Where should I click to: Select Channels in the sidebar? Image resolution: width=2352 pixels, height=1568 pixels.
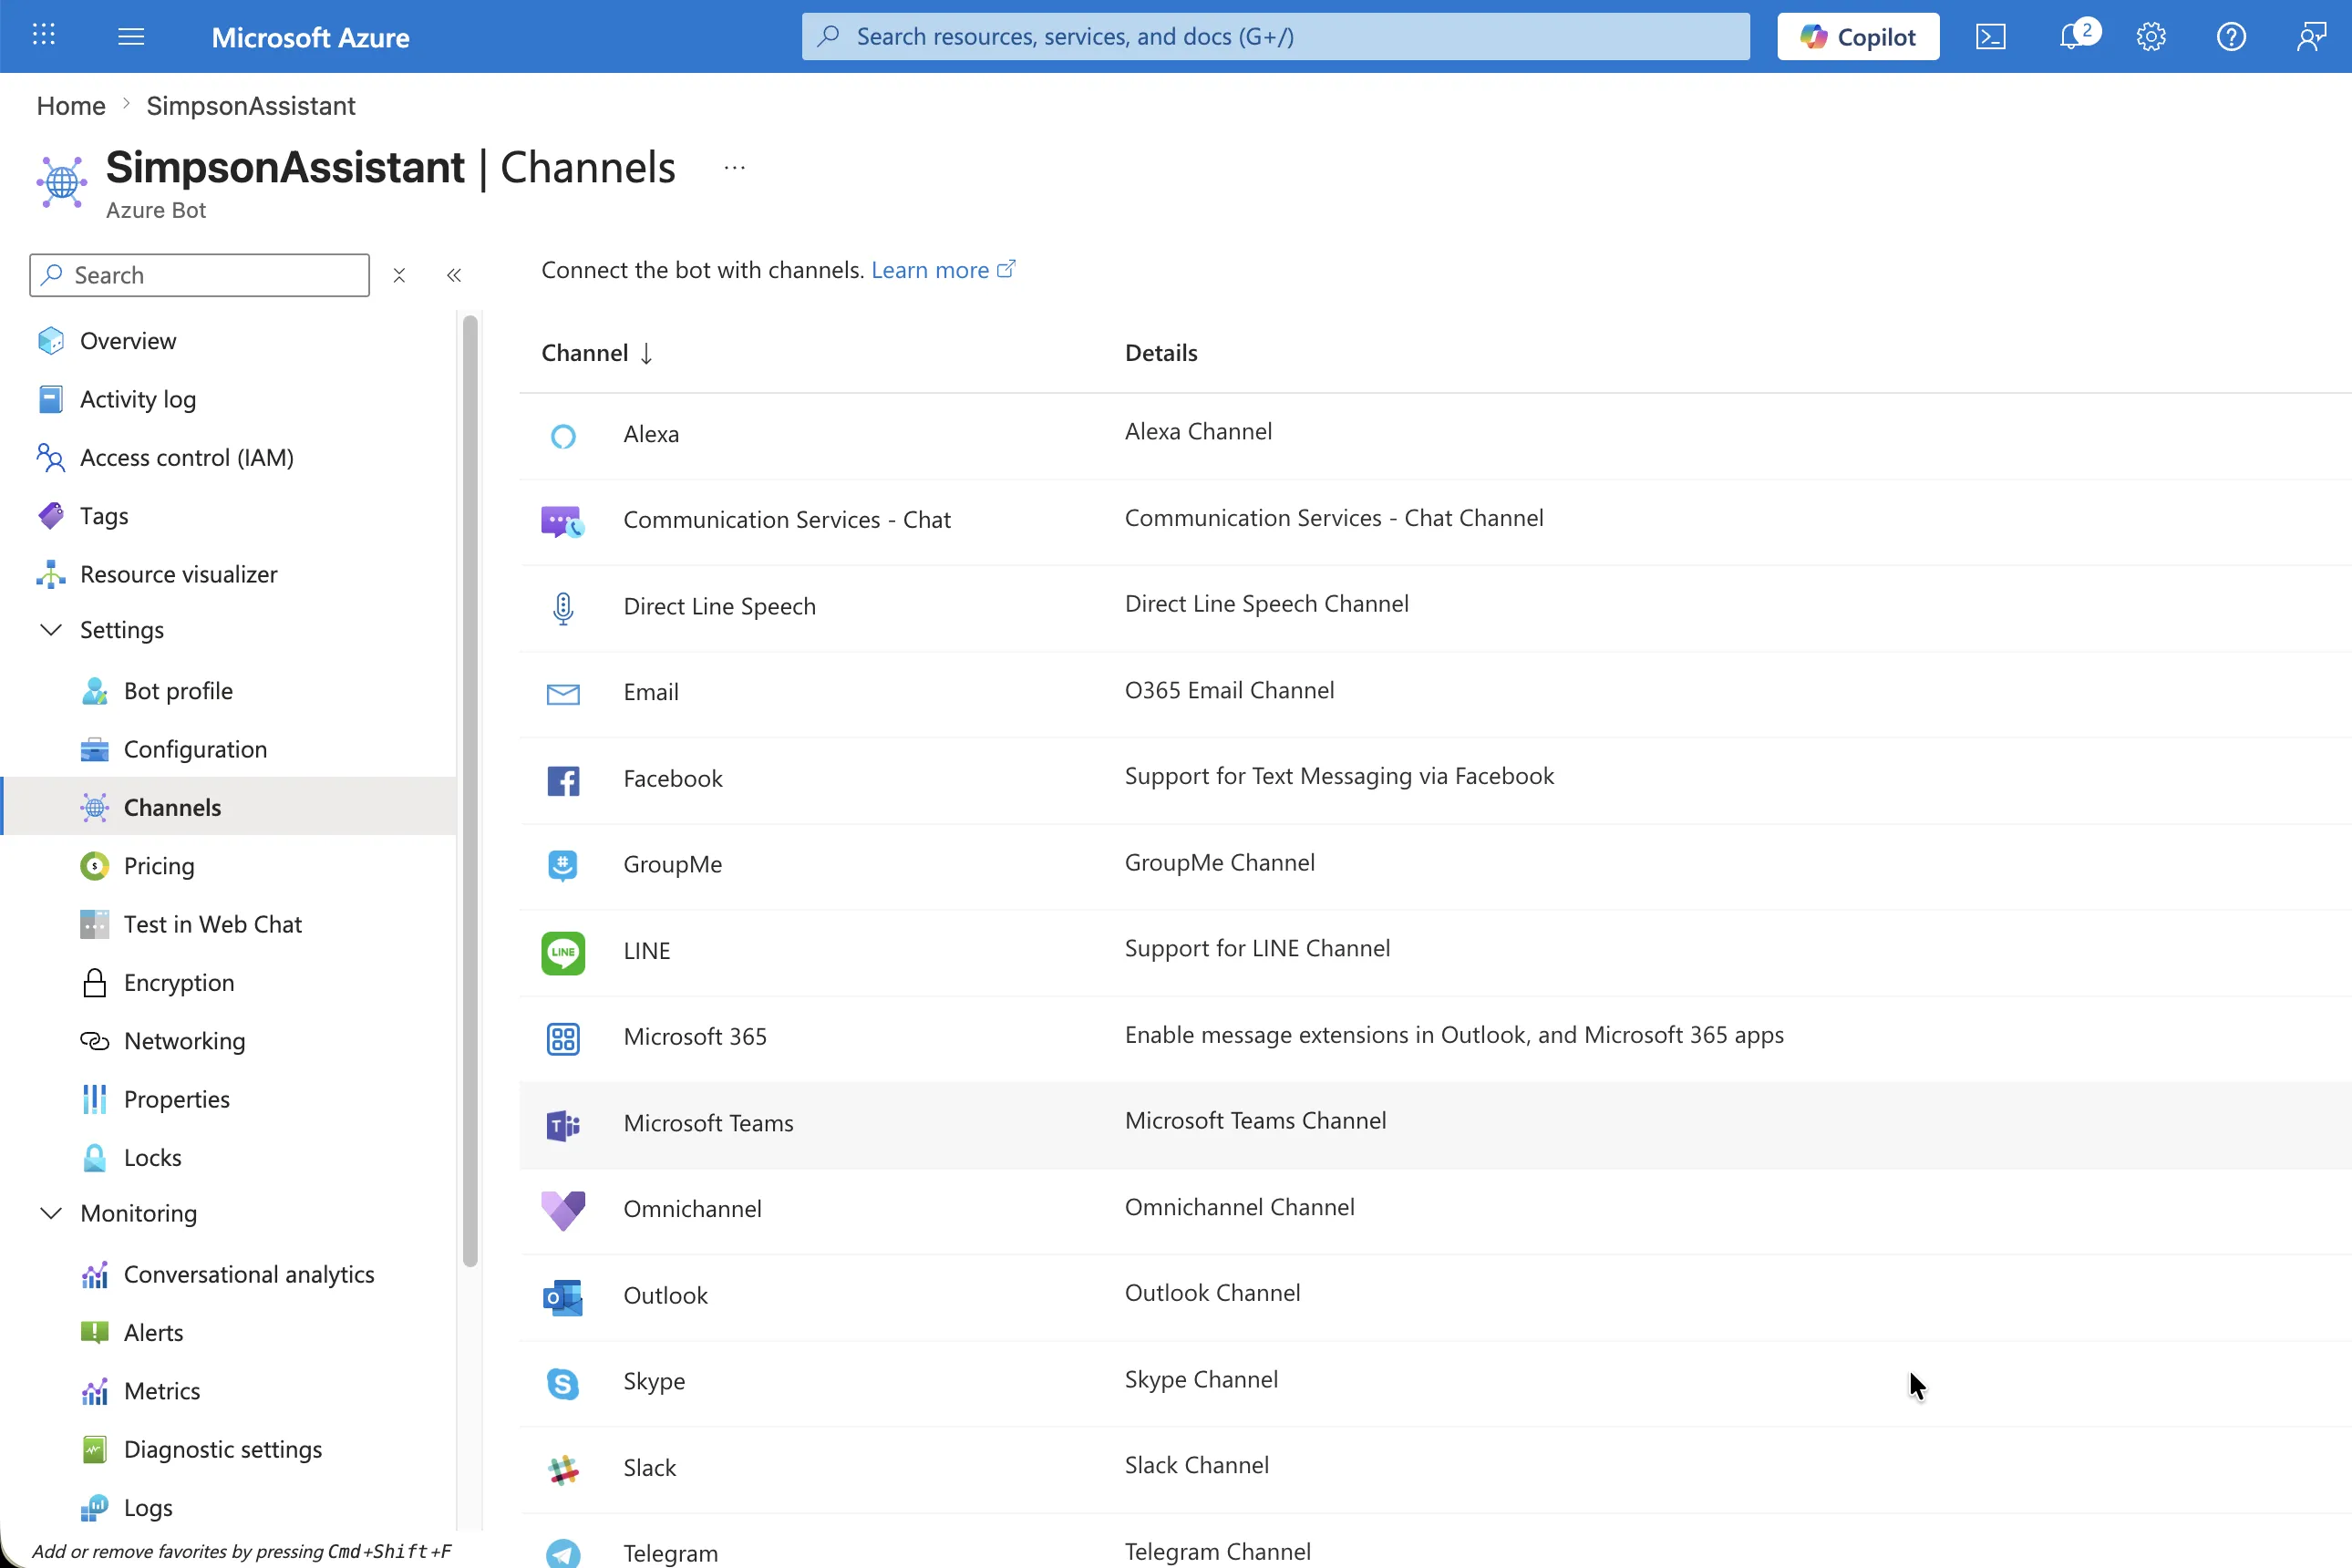228,807
